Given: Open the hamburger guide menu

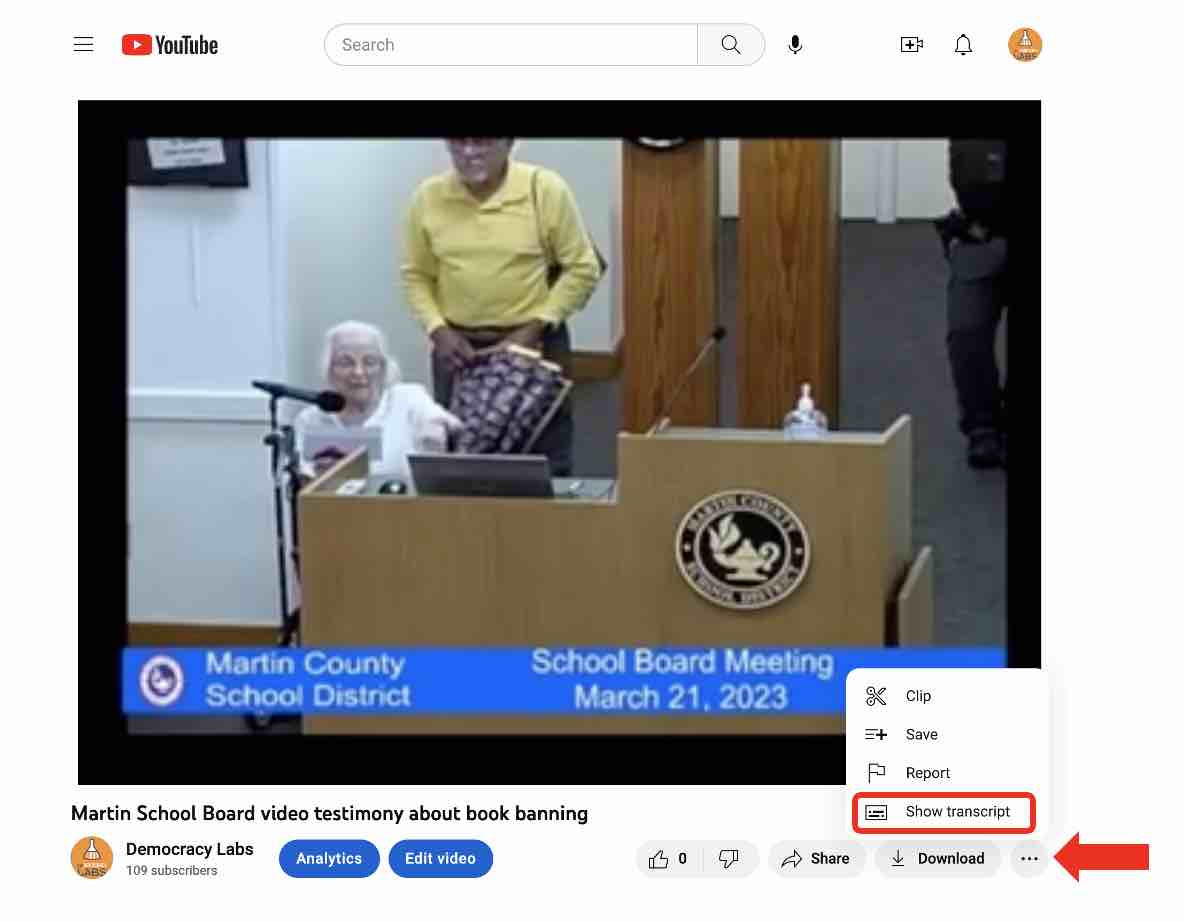Looking at the screenshot, I should point(84,45).
